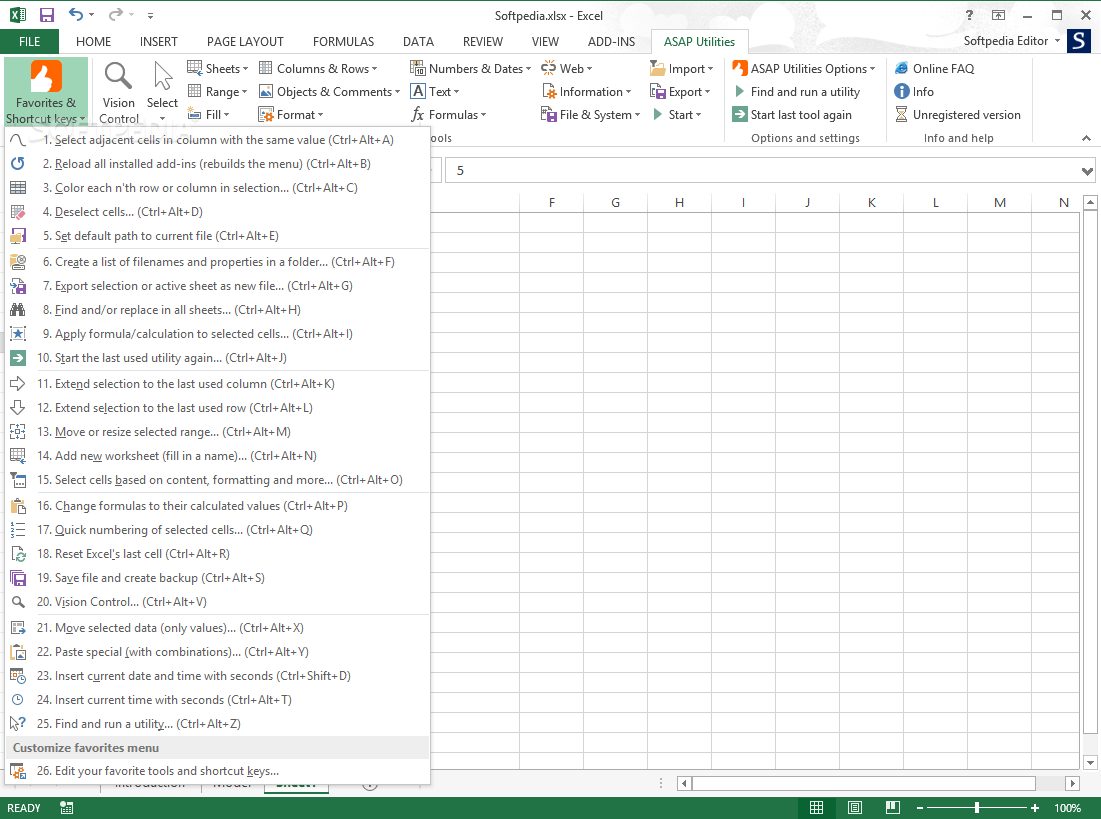The width and height of the screenshot is (1101, 819).
Task: Choose Apply formula/calculation to selected cells
Action: pos(217,334)
